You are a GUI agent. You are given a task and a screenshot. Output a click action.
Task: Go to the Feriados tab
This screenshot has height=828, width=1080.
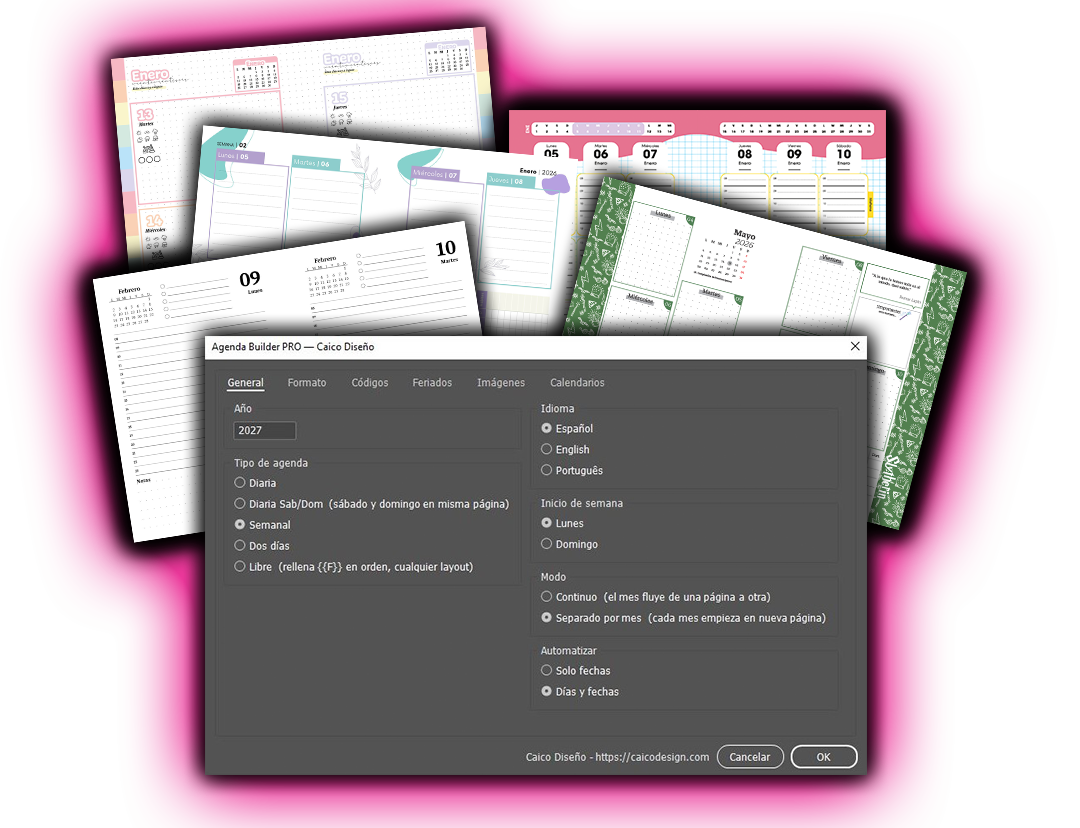point(432,382)
